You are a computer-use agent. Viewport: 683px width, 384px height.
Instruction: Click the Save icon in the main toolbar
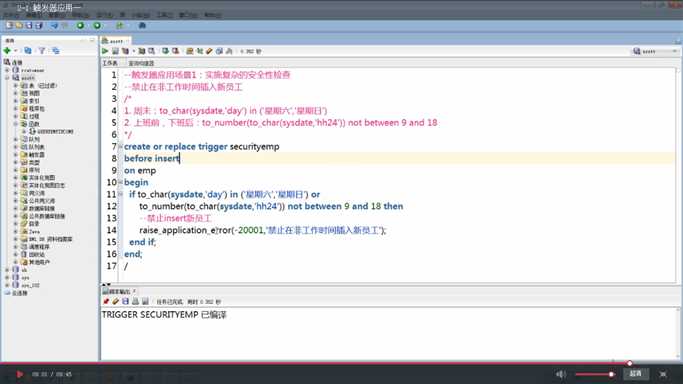[29, 26]
